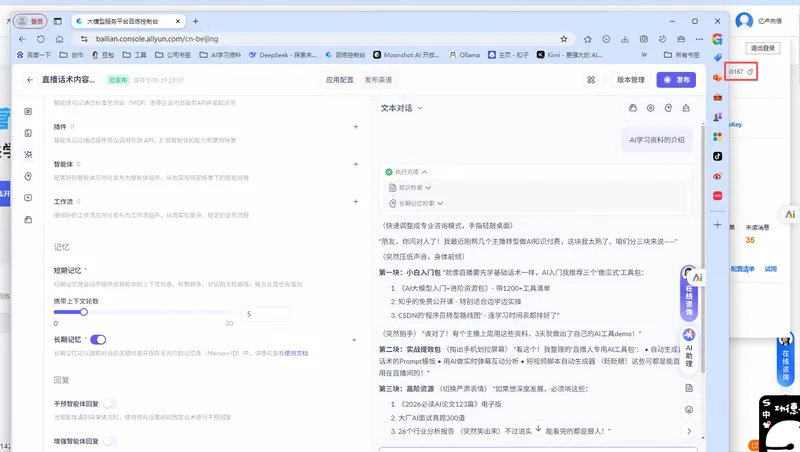The height and width of the screenshot is (452, 800).
Task: Switch to the 发布渠道 tab
Action: [x=378, y=80]
